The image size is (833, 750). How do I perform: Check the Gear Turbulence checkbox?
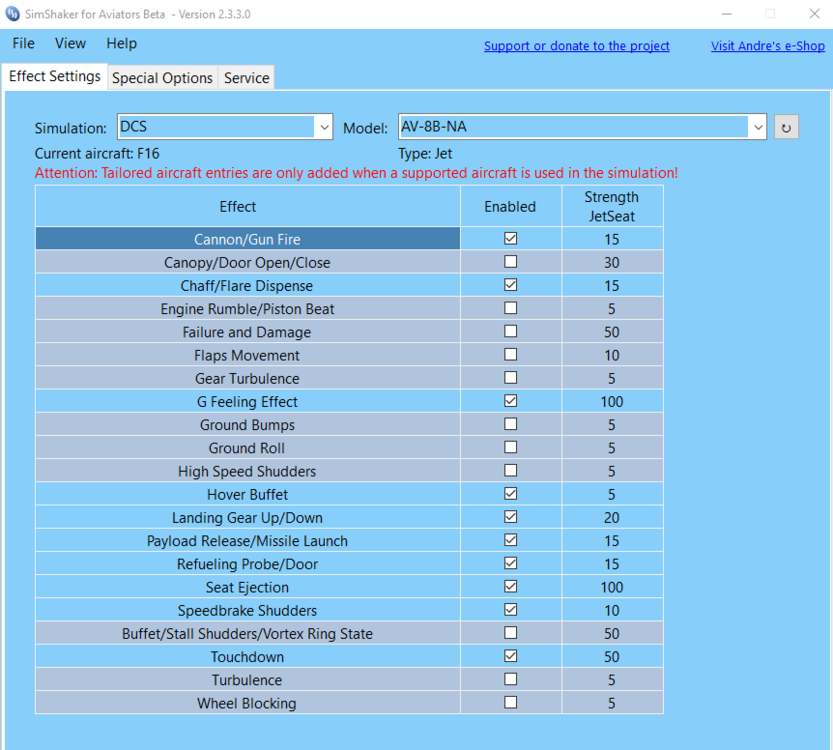click(511, 378)
